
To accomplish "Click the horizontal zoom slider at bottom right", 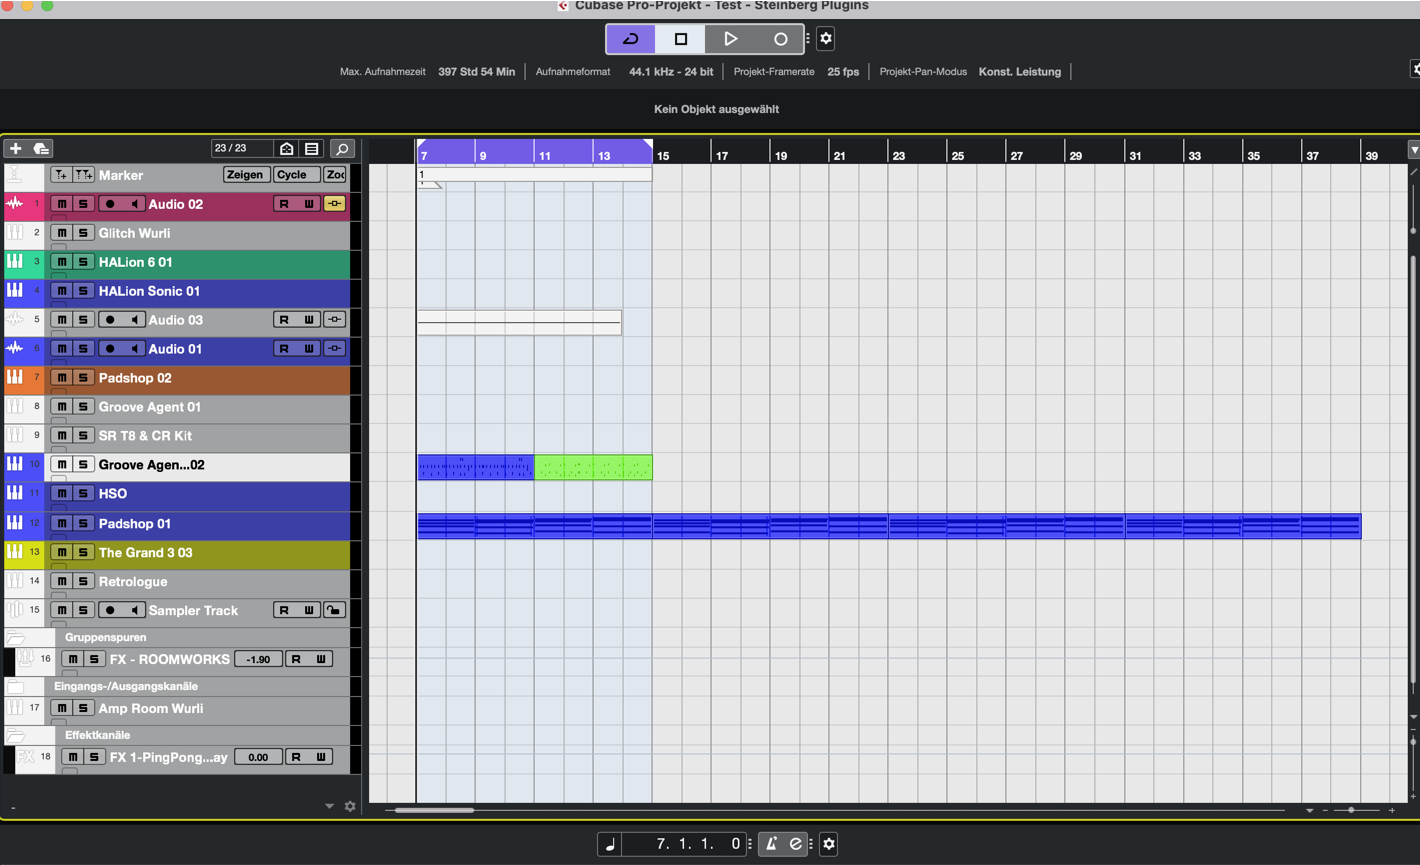I will click(x=1351, y=810).
